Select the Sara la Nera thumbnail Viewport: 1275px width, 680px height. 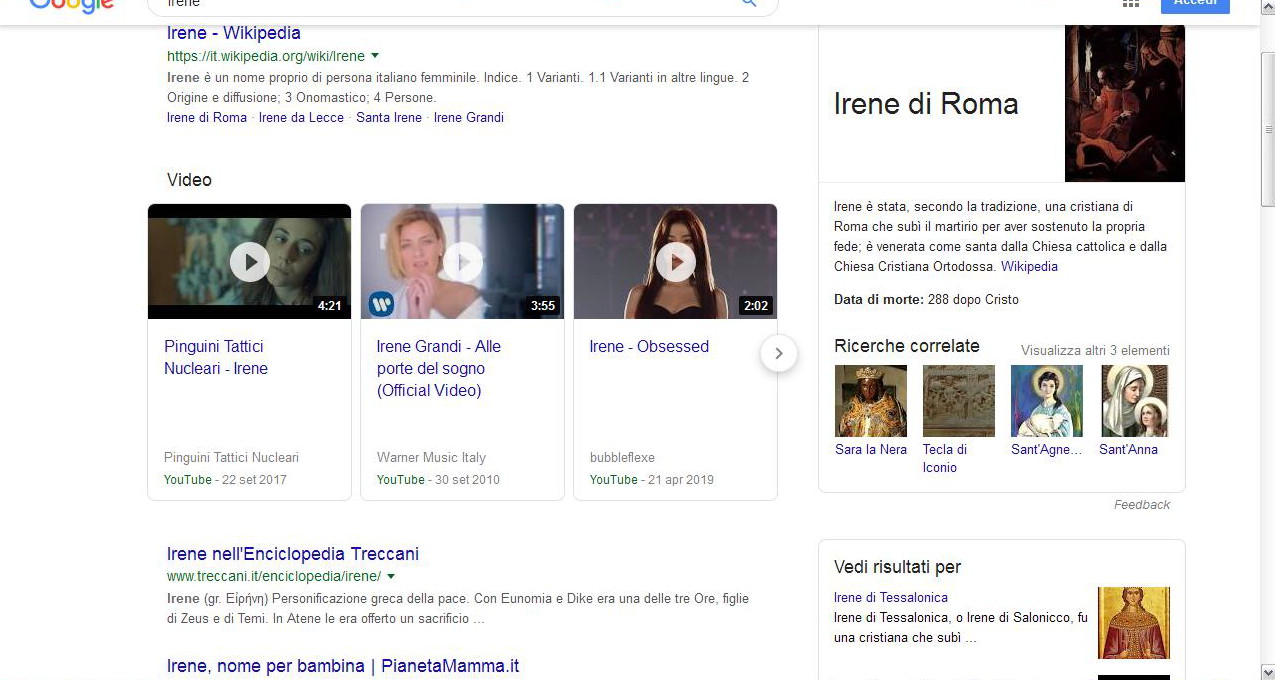[x=871, y=401]
